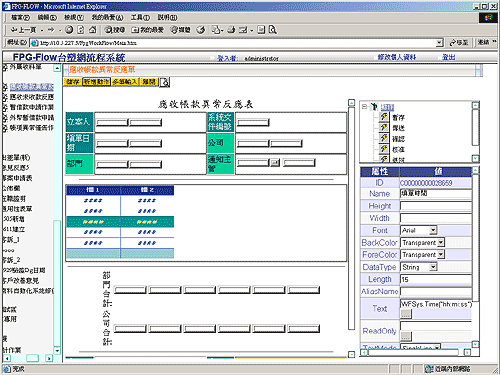Click the Width property input field
The height and width of the screenshot is (375, 500).
coord(436,218)
